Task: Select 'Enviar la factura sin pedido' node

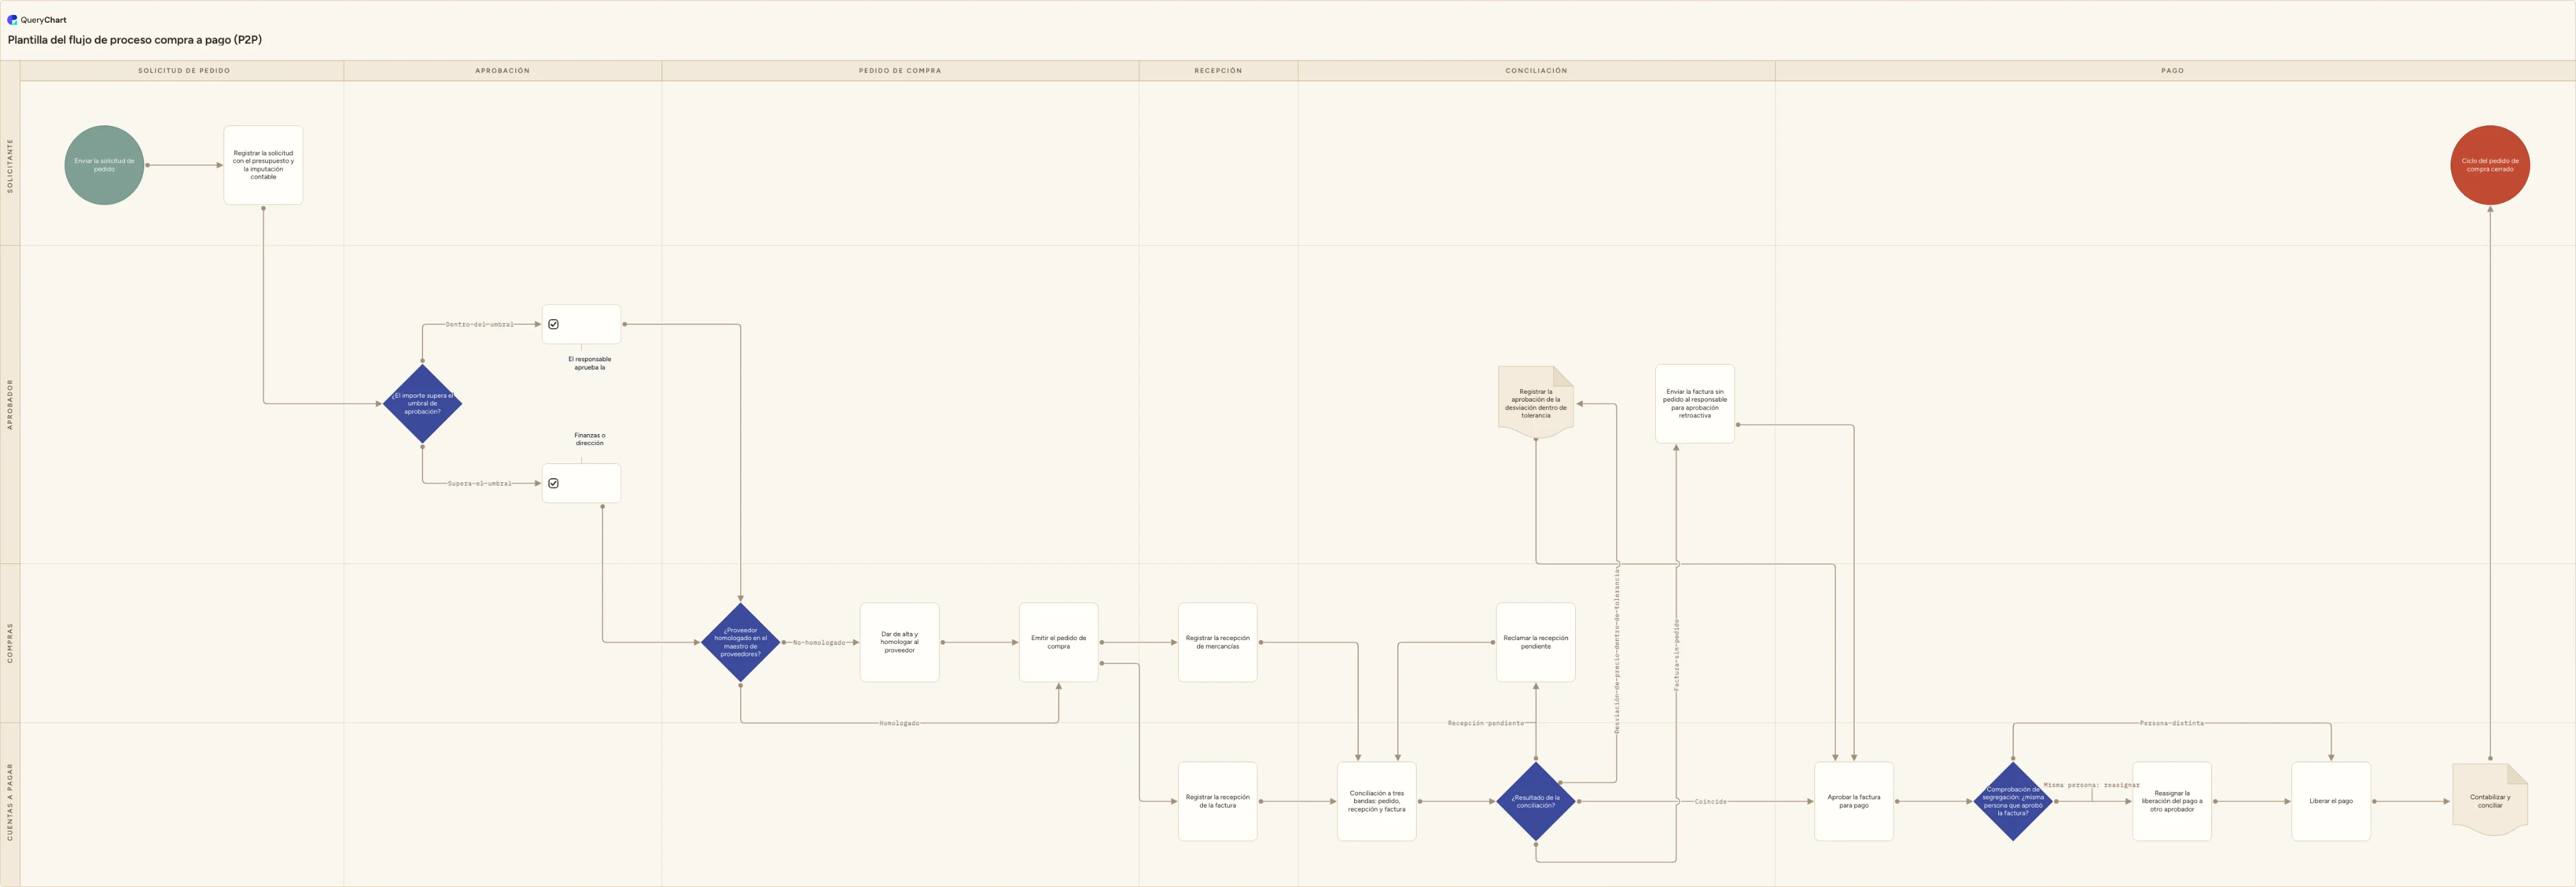Action: 1694,404
